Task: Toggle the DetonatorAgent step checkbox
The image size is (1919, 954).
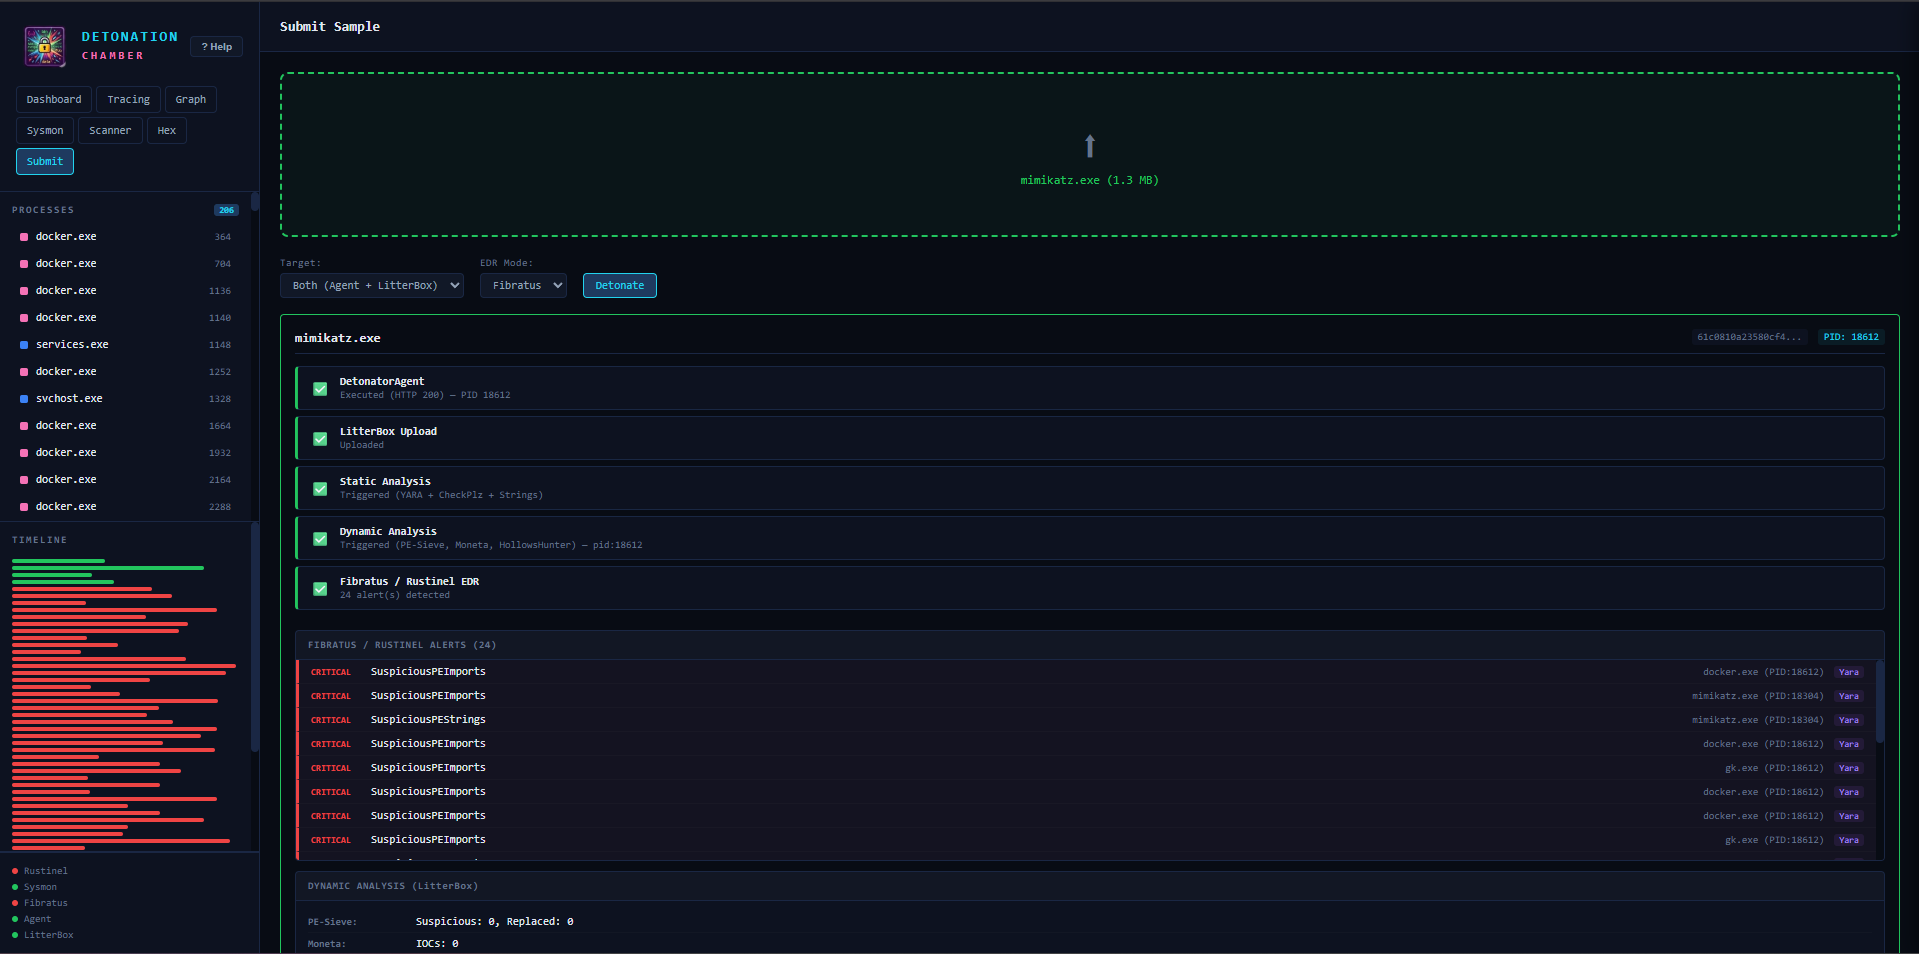Action: [320, 388]
